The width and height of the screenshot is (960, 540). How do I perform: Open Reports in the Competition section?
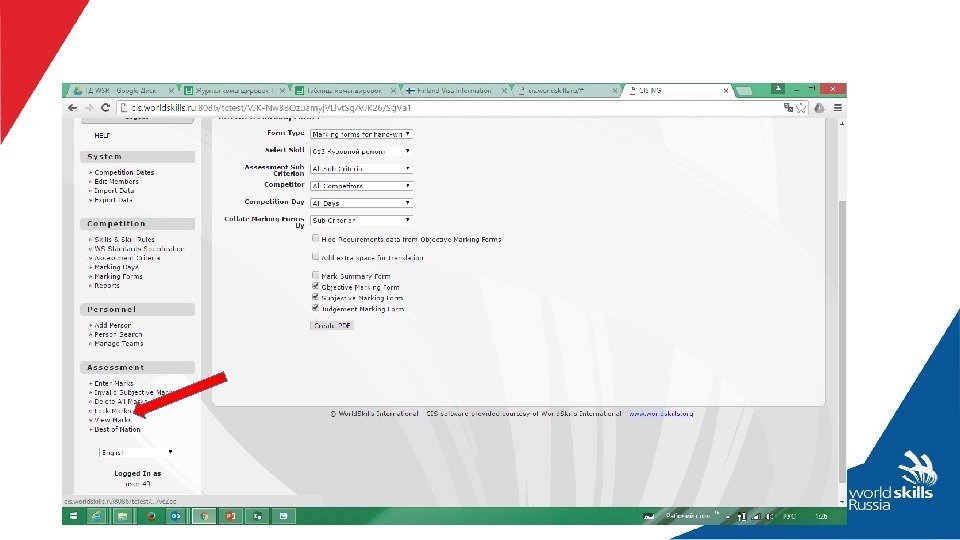107,286
